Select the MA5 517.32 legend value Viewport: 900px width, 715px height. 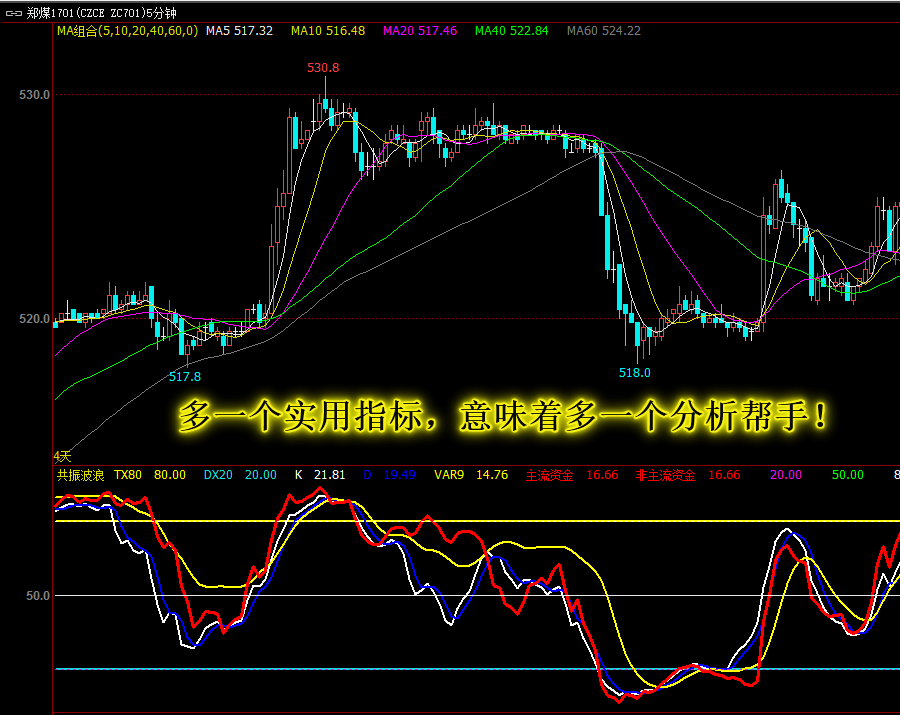[239, 31]
